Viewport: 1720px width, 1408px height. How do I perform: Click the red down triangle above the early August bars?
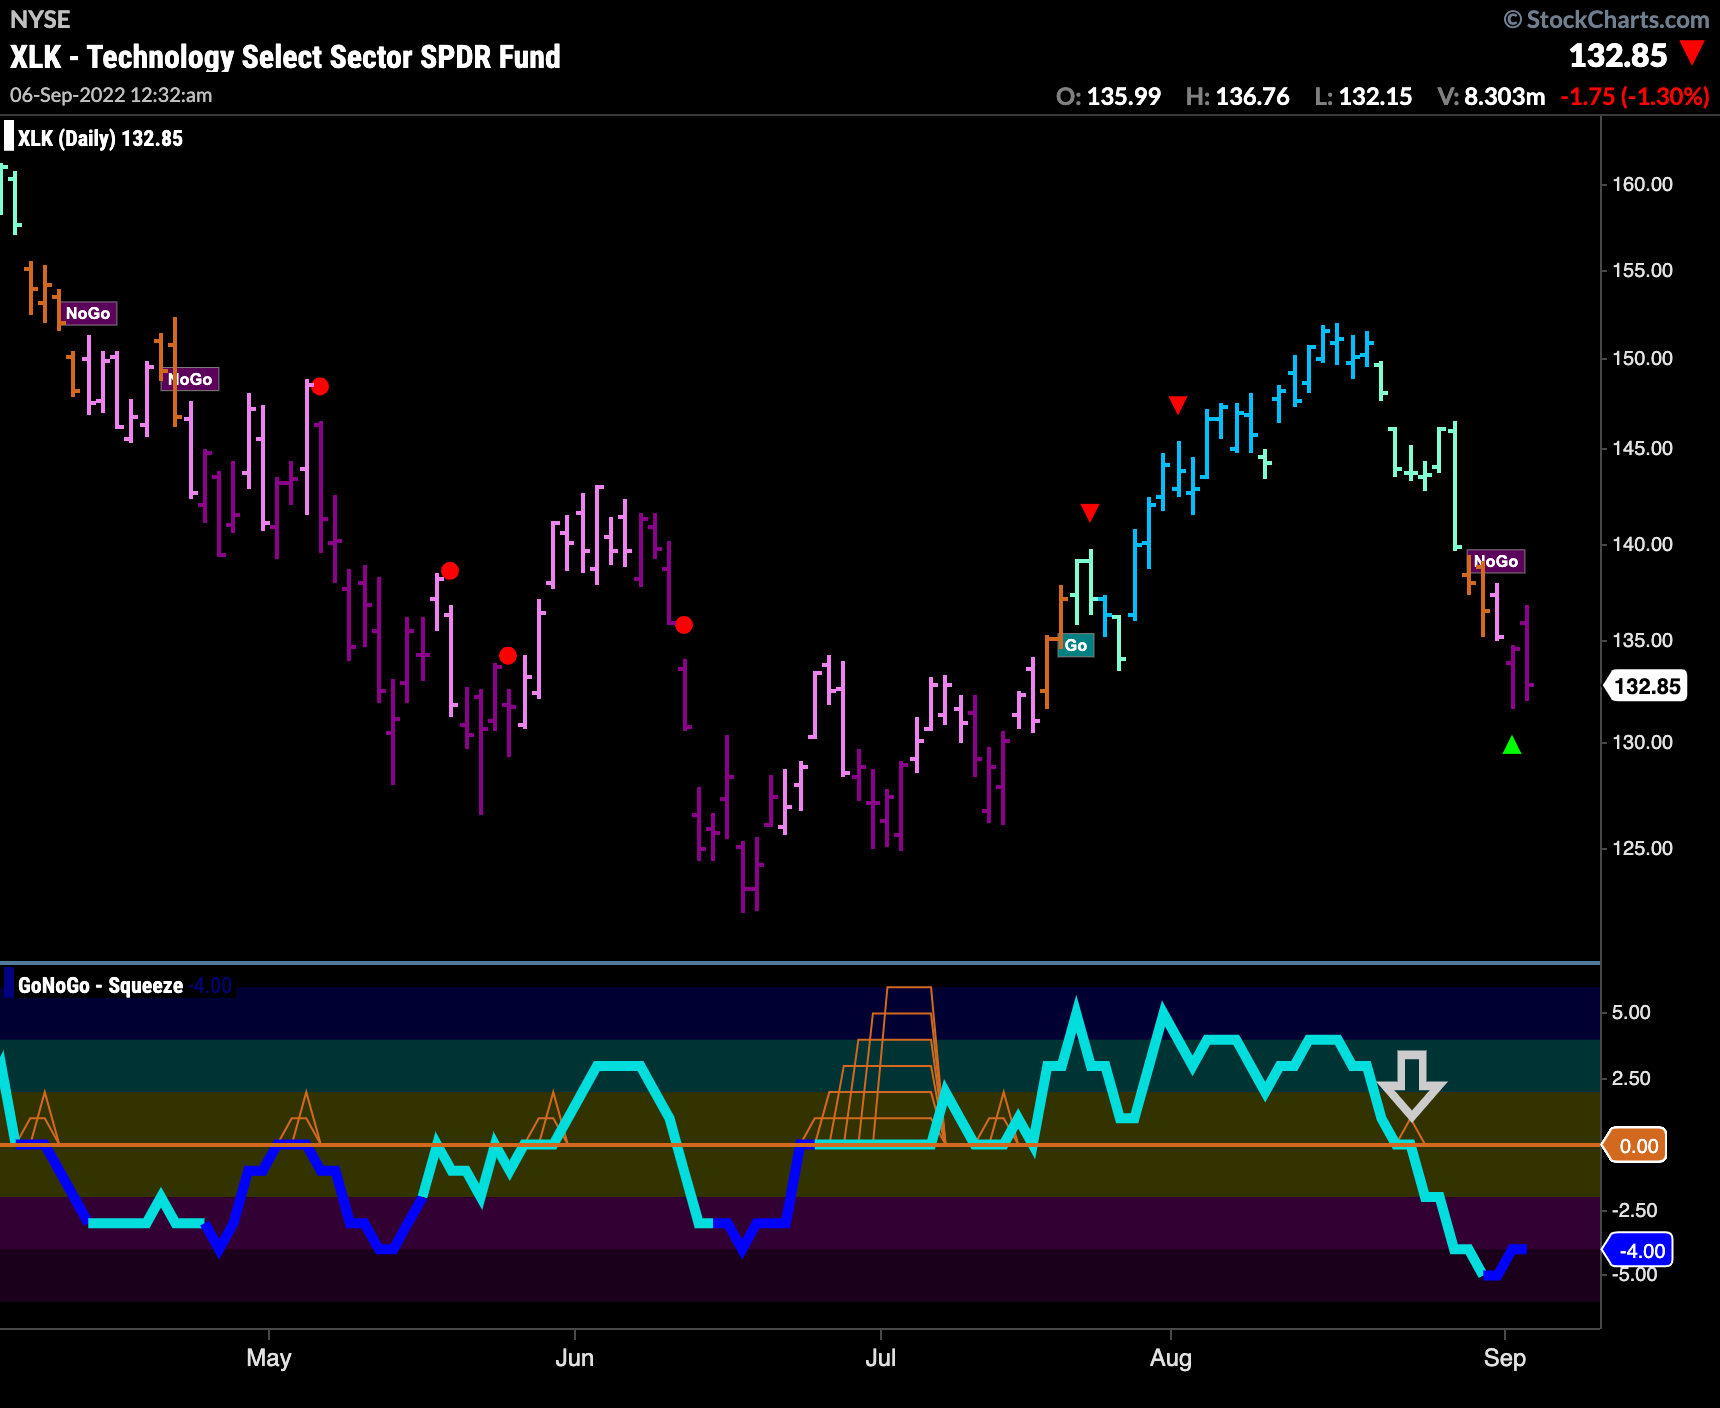click(x=1178, y=405)
